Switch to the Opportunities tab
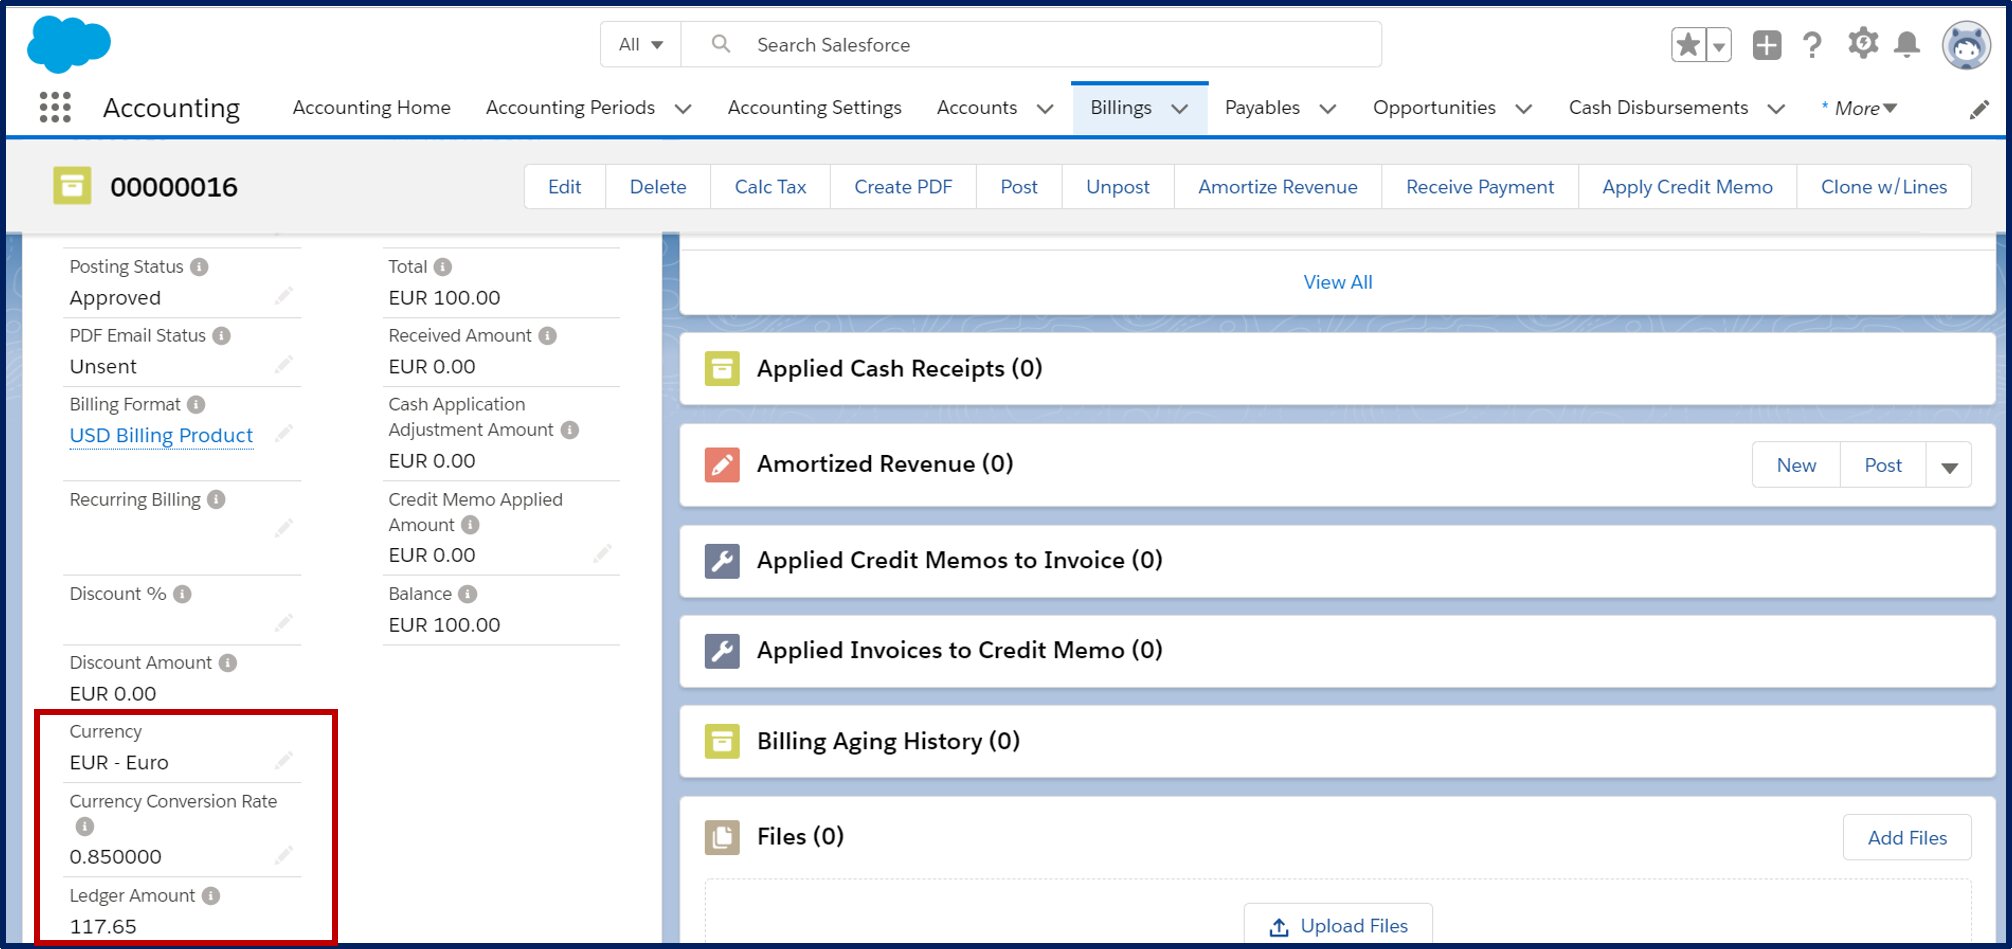 1434,107
